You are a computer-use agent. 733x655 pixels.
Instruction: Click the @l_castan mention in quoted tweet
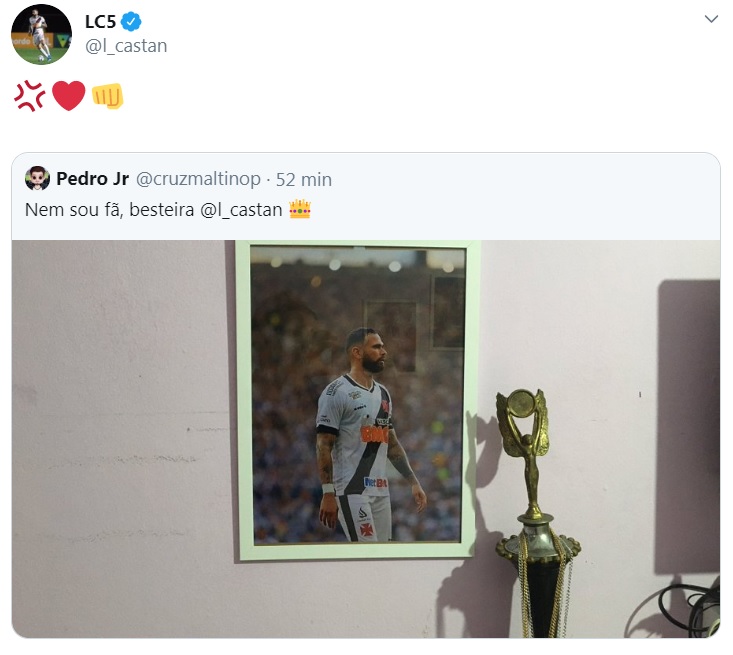pyautogui.click(x=241, y=210)
